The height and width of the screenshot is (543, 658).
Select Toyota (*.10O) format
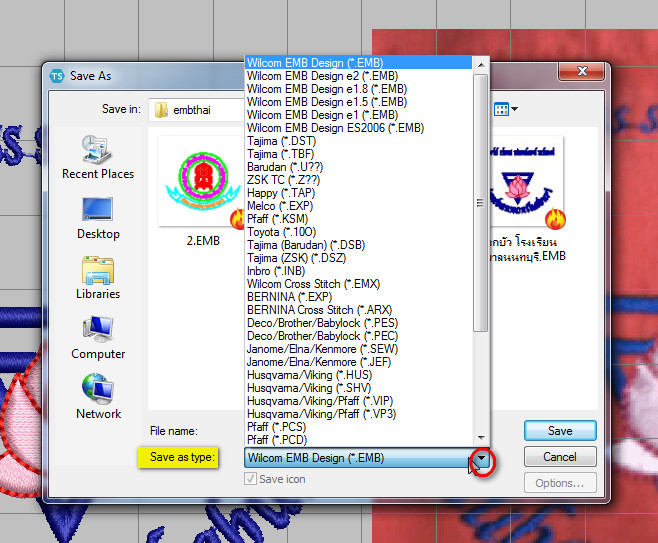click(359, 232)
